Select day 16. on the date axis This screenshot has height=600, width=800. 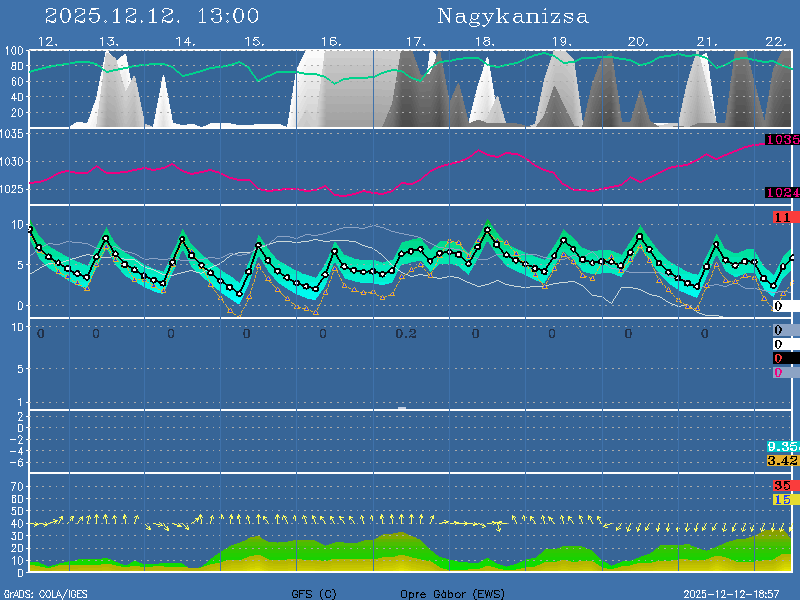331,41
